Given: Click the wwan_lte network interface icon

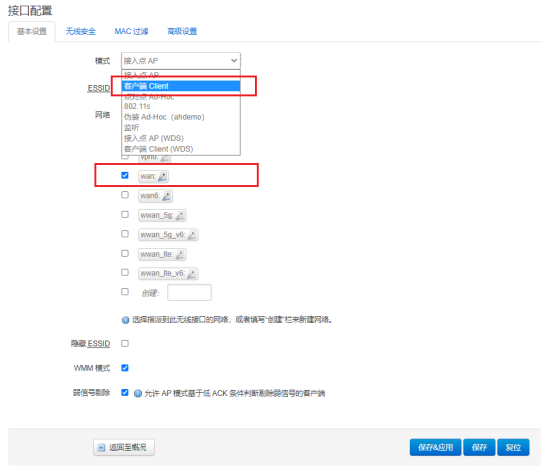Looking at the screenshot, I should pyautogui.click(x=180, y=254).
